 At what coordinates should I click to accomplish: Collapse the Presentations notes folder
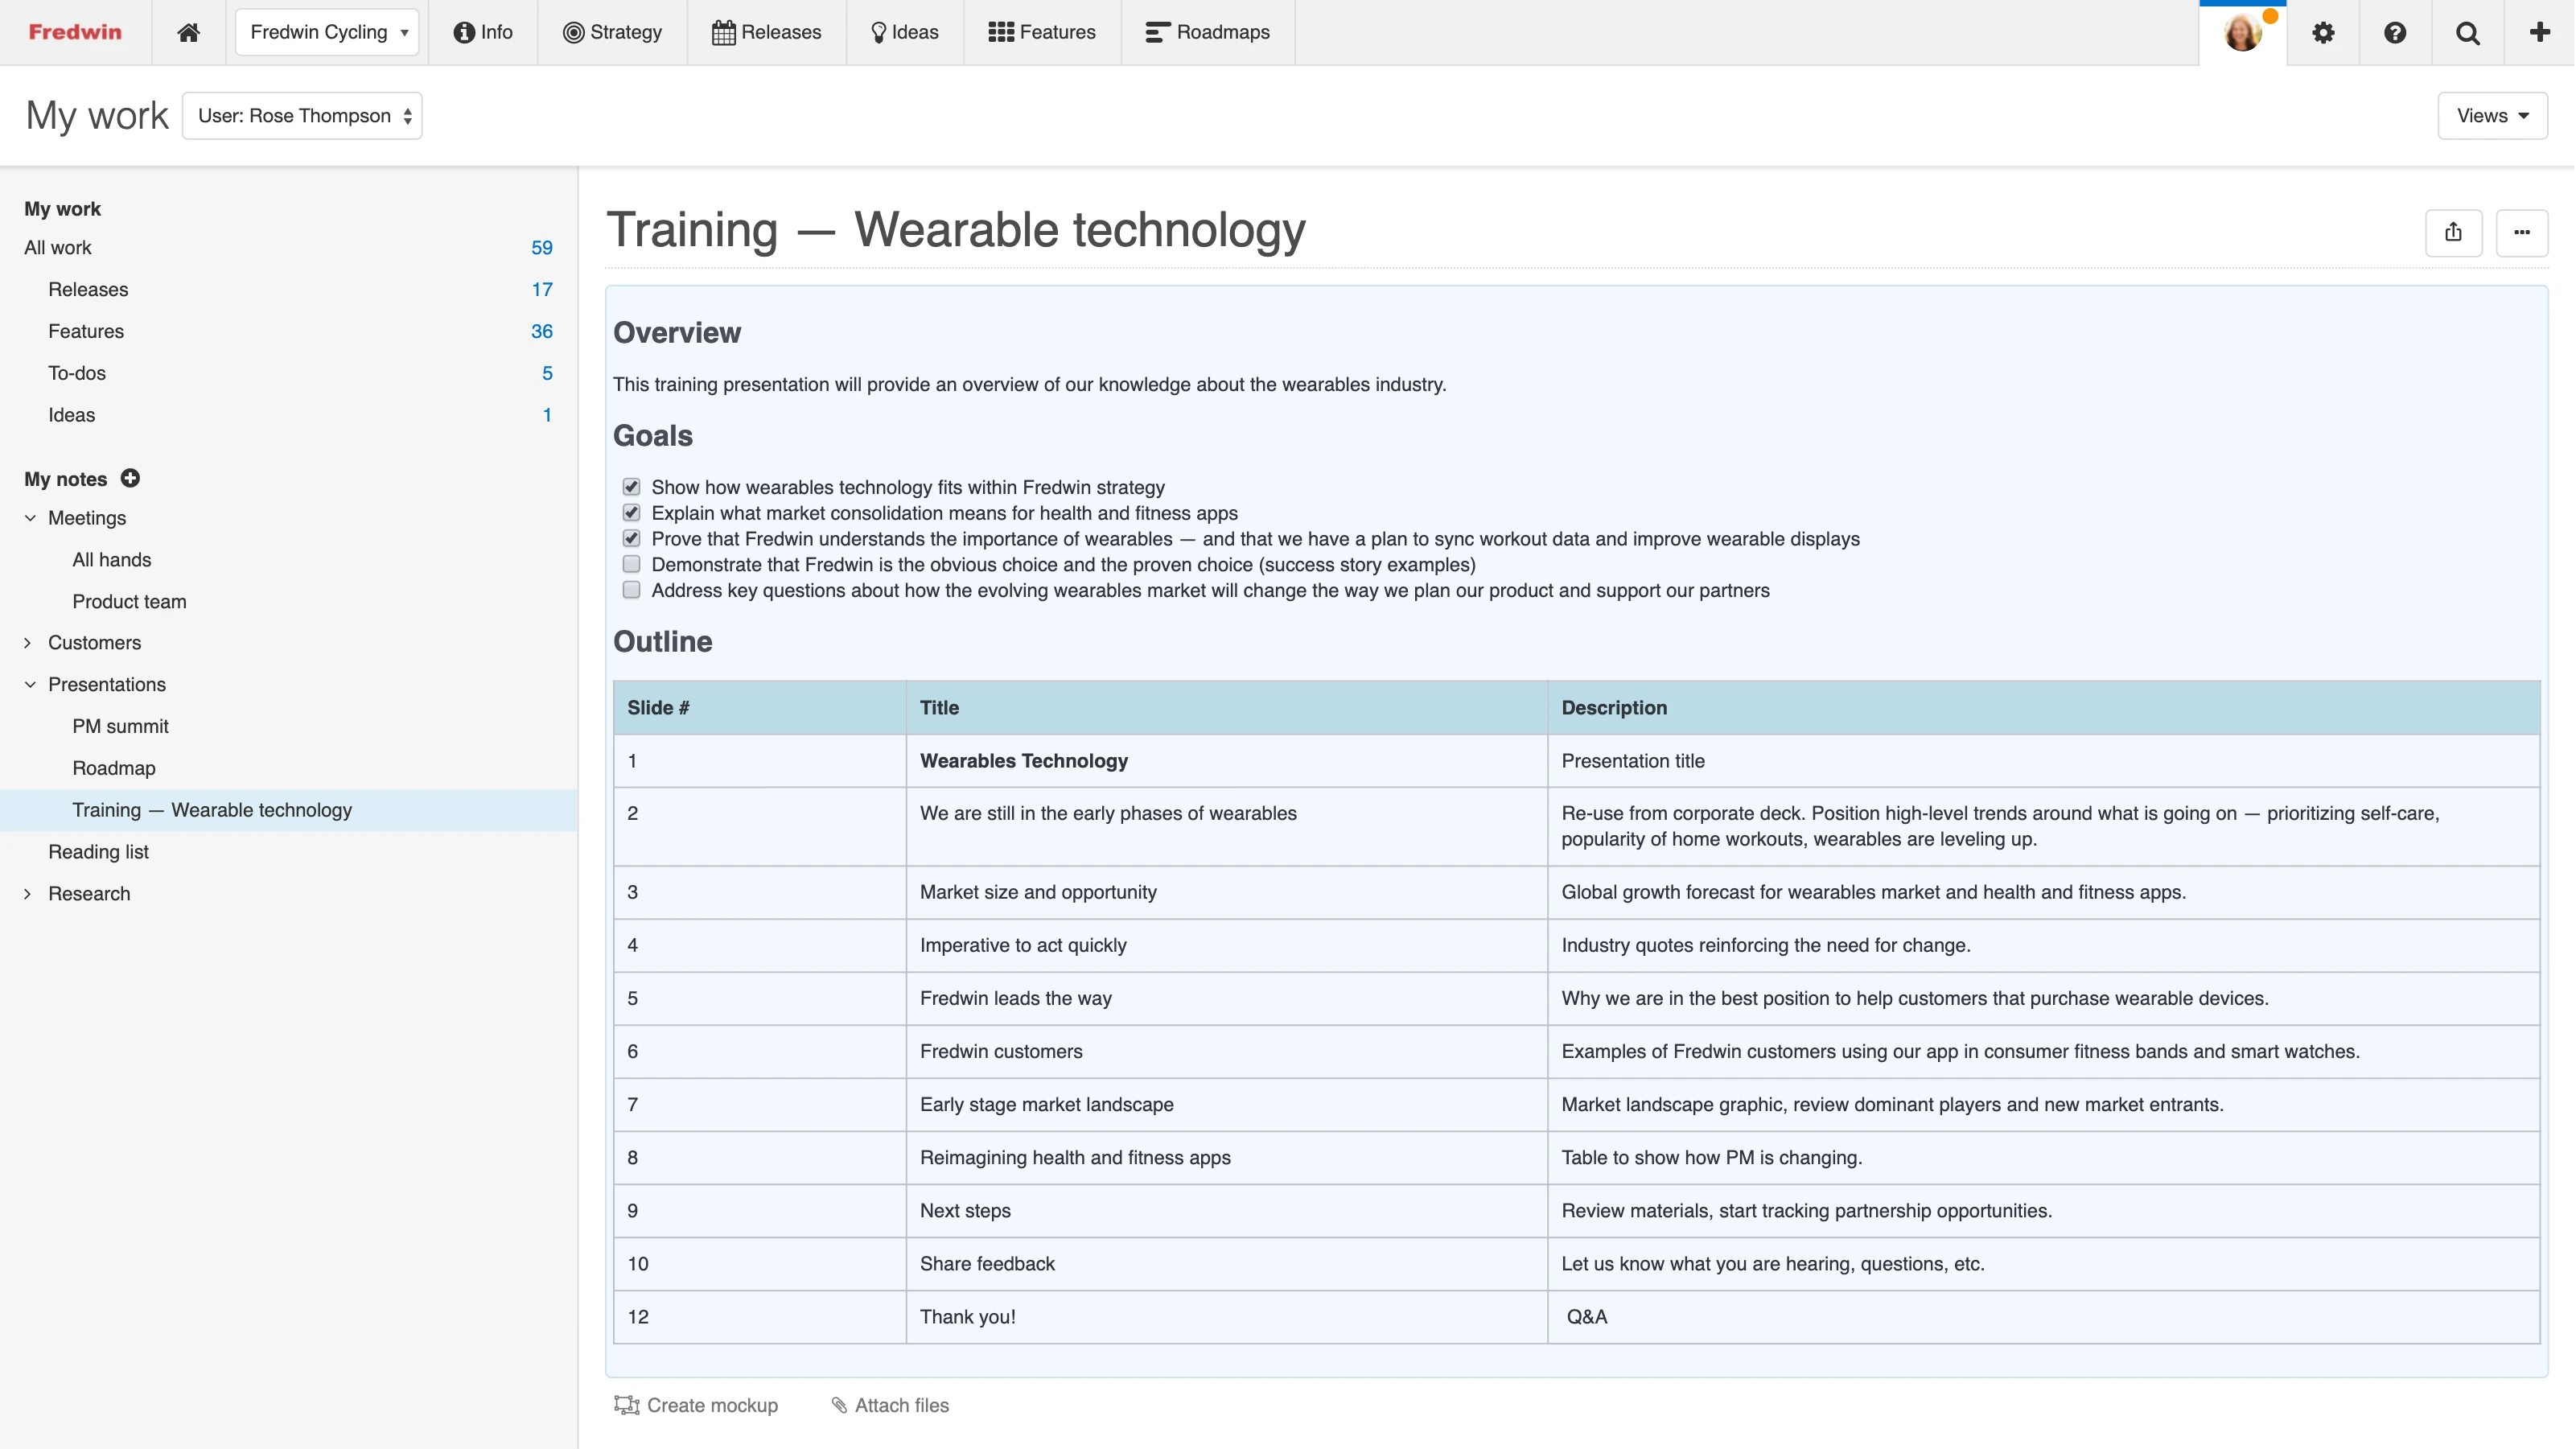(x=30, y=685)
